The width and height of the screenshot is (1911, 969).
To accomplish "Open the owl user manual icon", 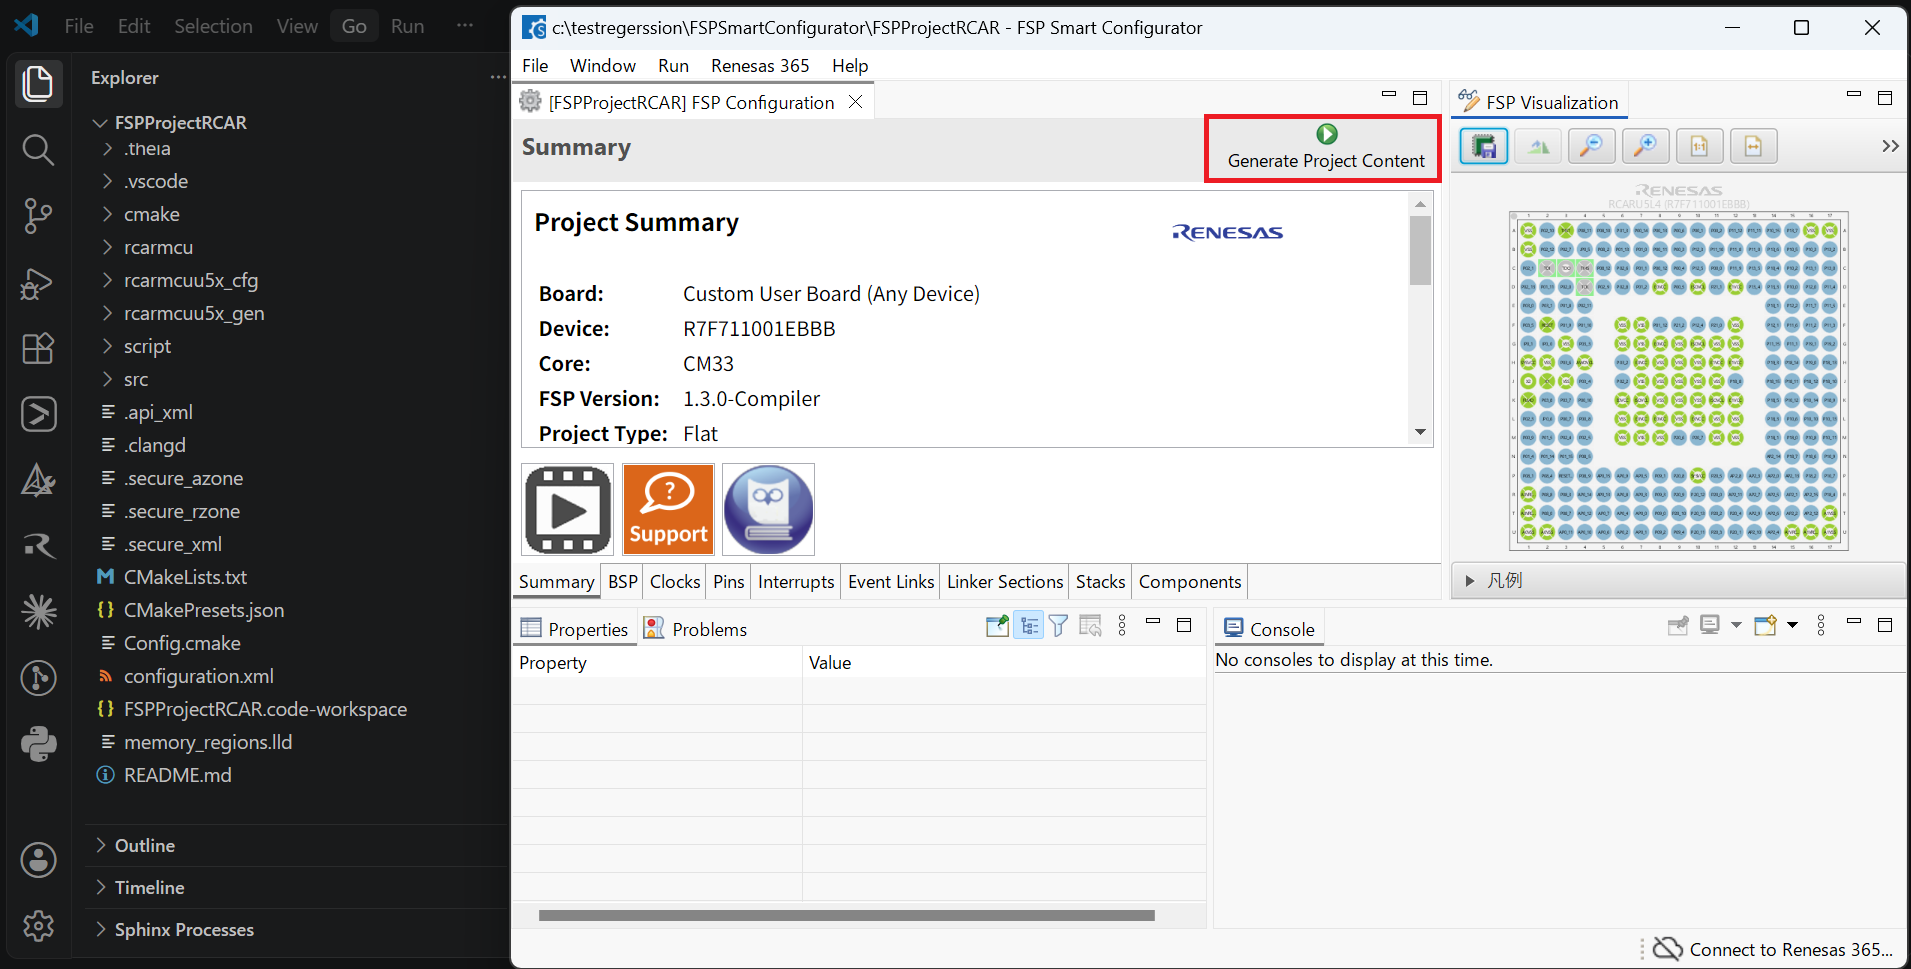I will (768, 510).
